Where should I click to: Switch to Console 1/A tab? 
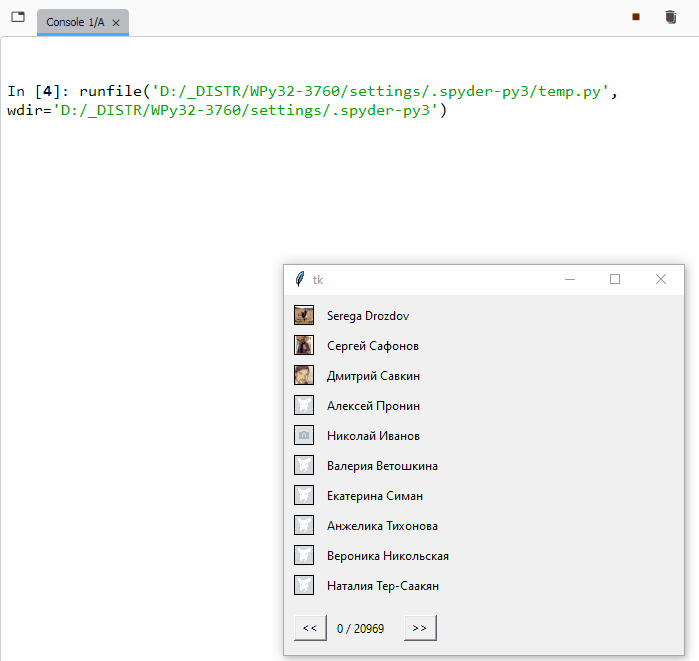pyautogui.click(x=75, y=22)
